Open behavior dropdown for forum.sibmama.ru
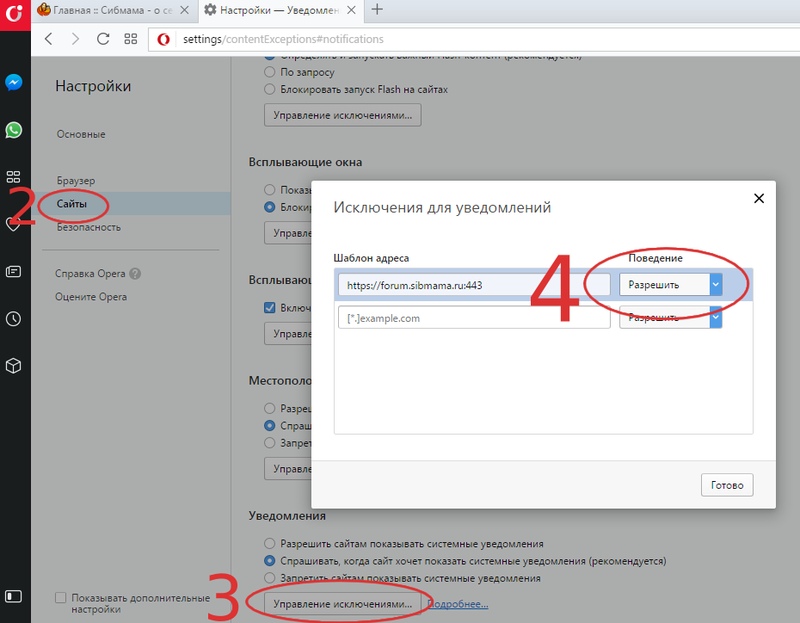 [x=673, y=285]
